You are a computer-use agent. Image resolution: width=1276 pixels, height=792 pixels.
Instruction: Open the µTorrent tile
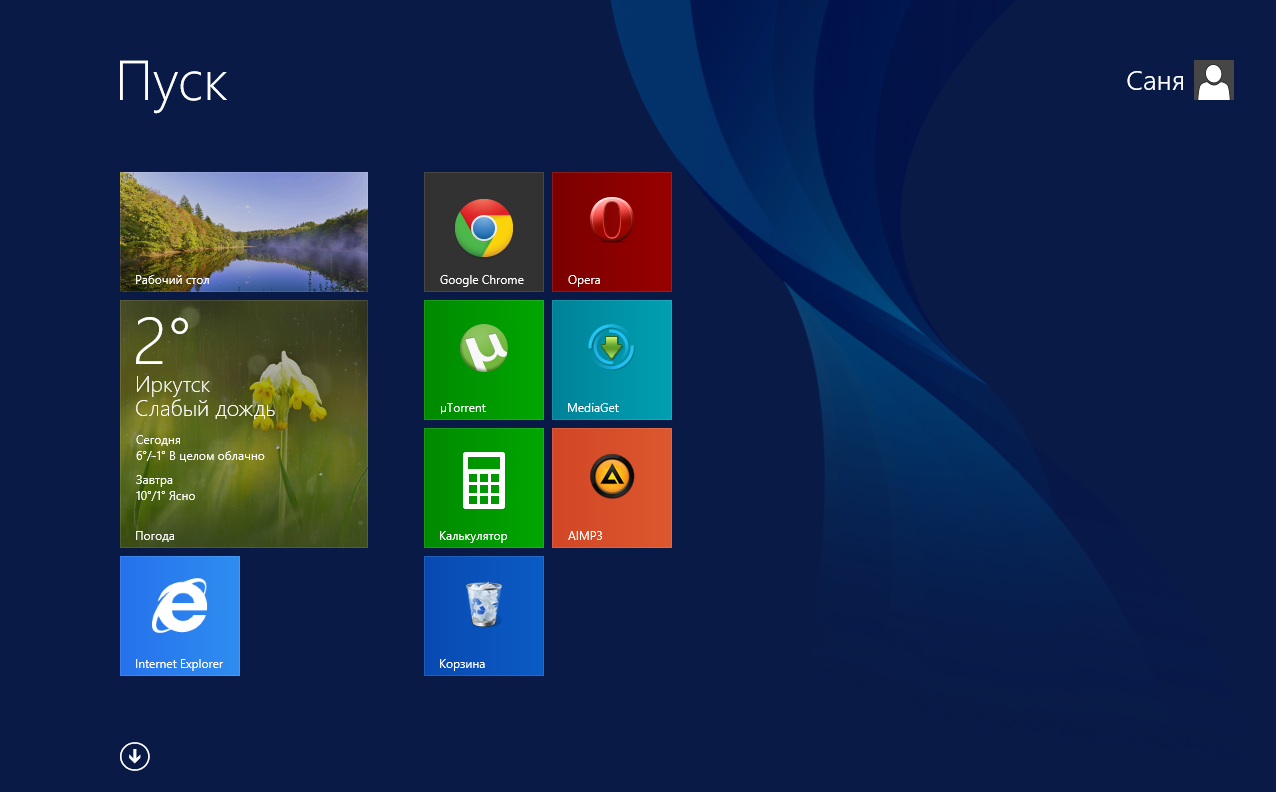pyautogui.click(x=484, y=360)
